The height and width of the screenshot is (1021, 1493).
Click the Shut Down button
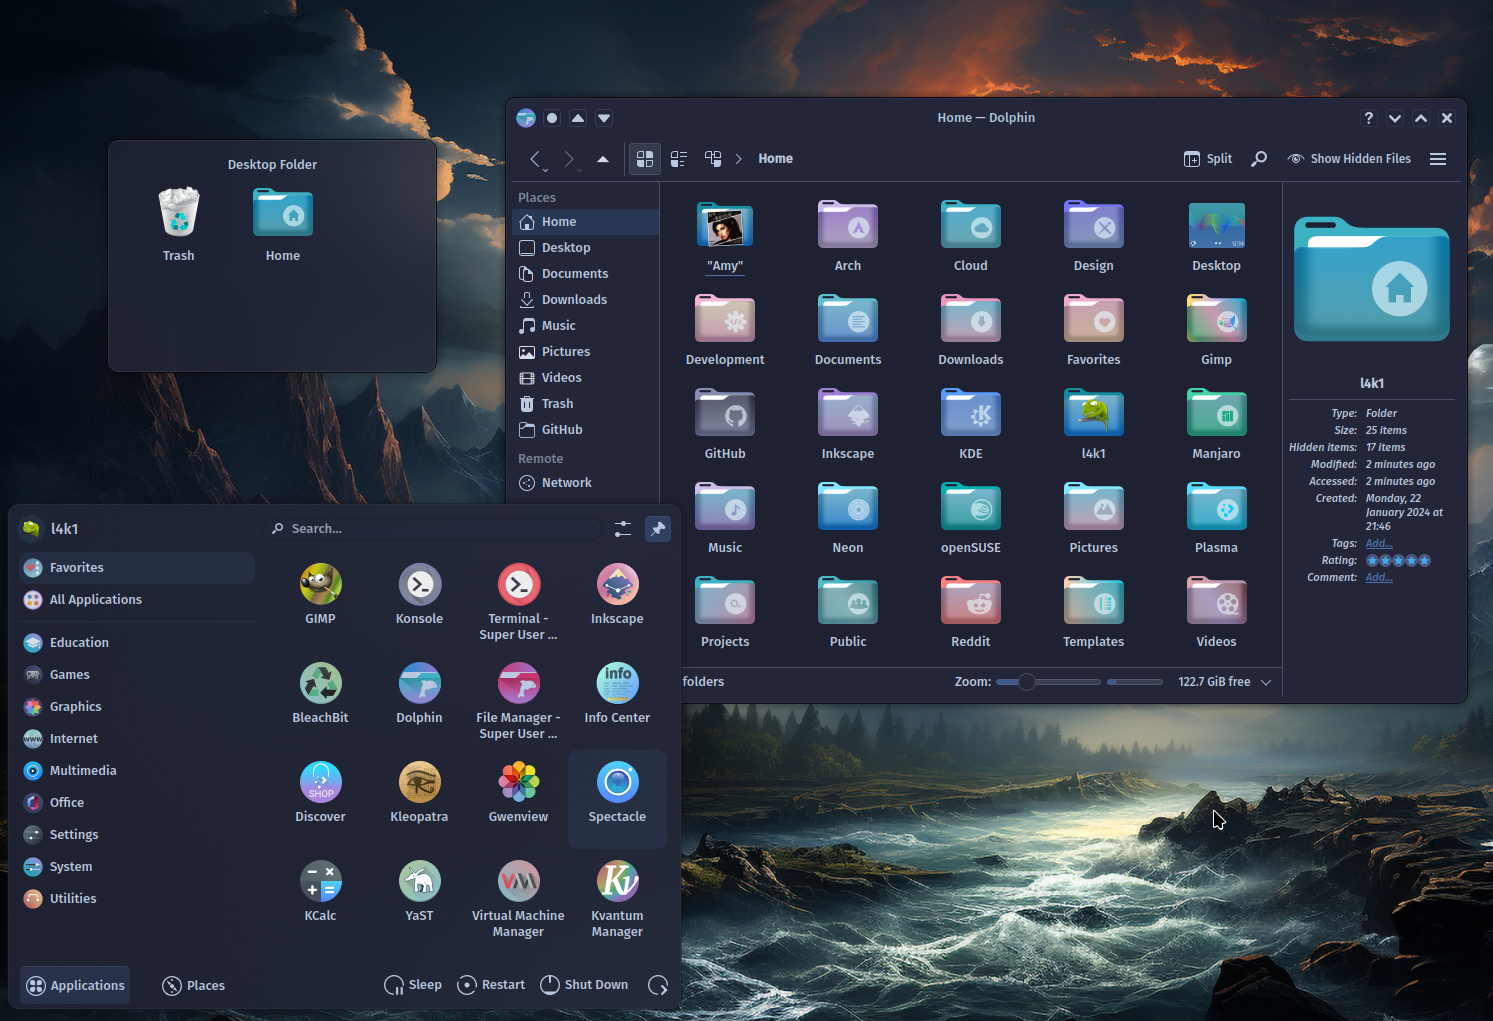point(585,985)
